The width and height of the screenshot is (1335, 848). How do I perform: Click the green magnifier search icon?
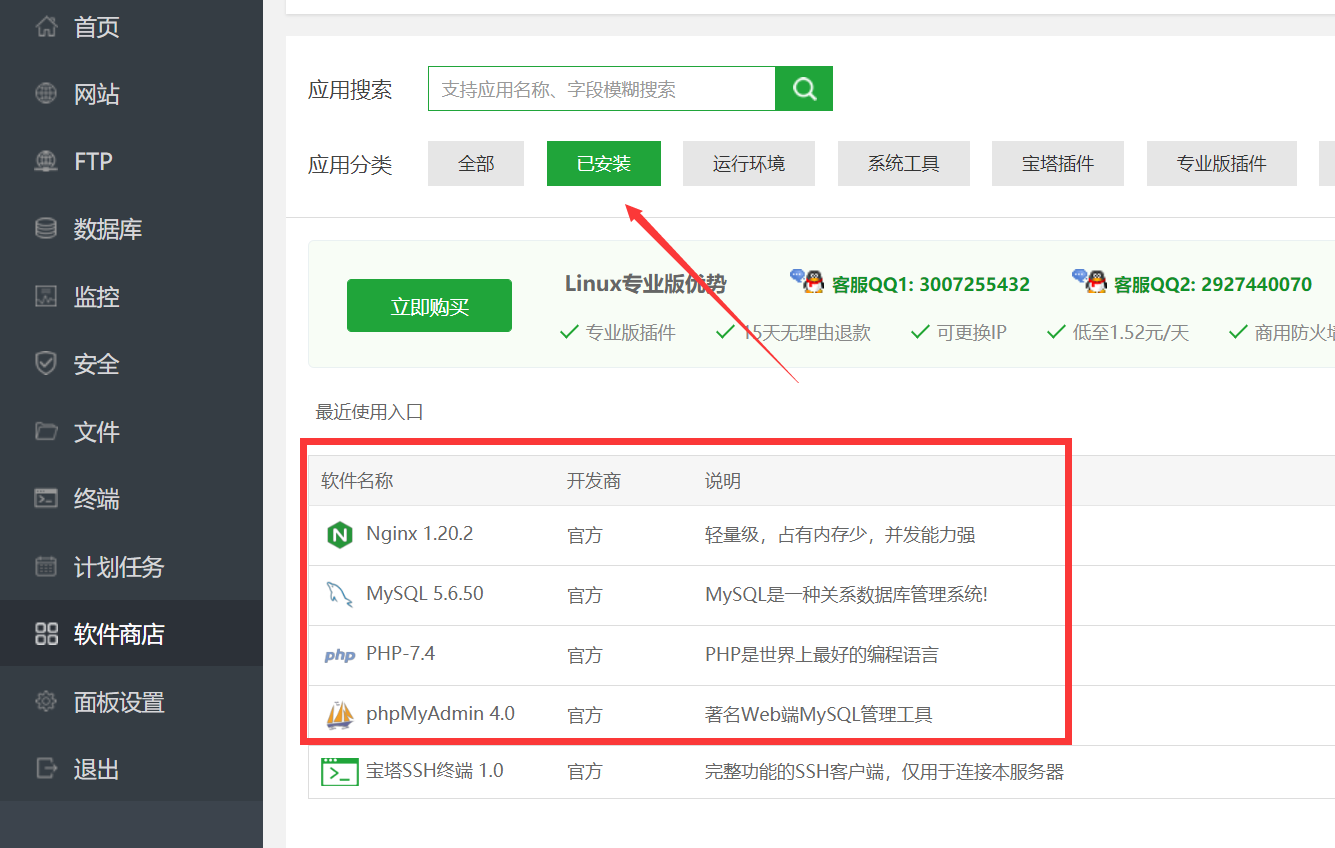(804, 88)
